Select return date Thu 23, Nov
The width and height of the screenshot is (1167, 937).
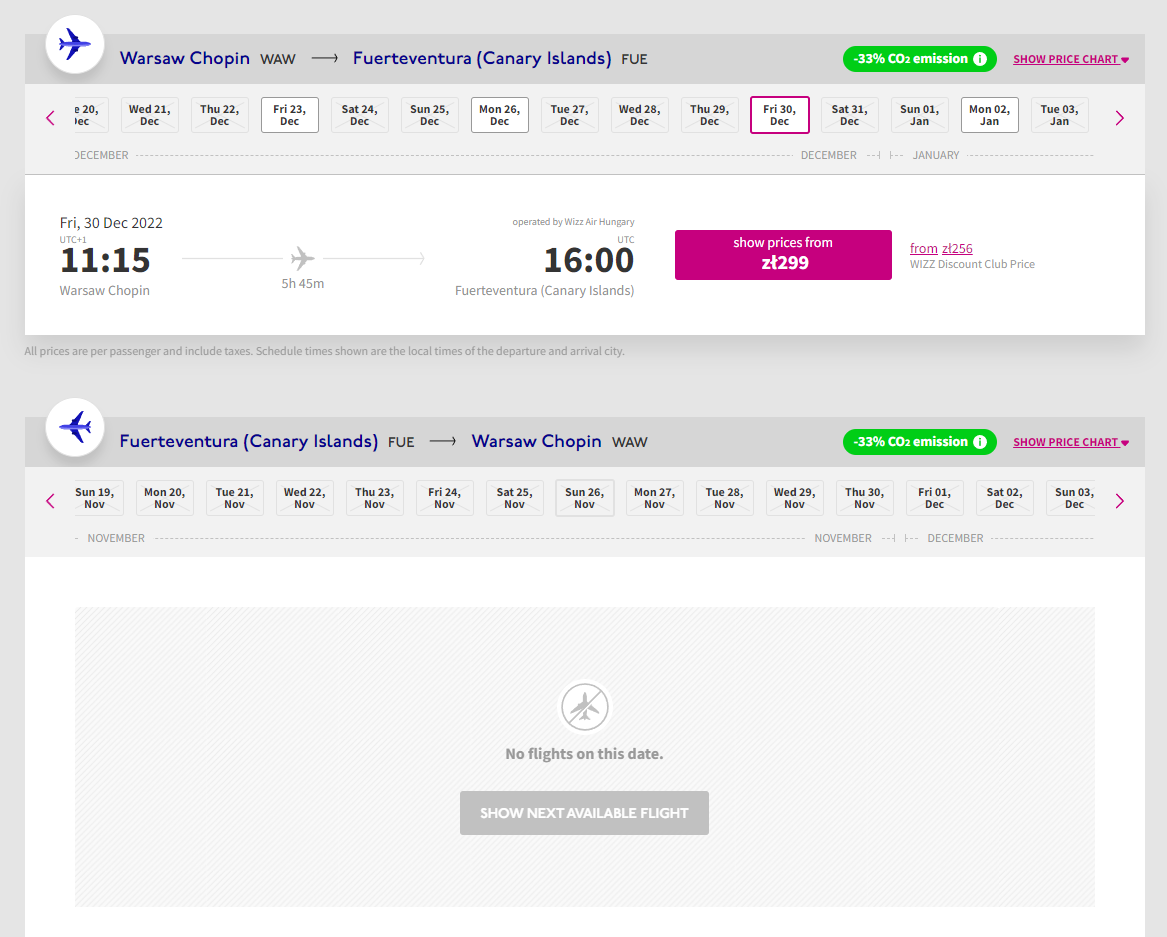coord(374,499)
